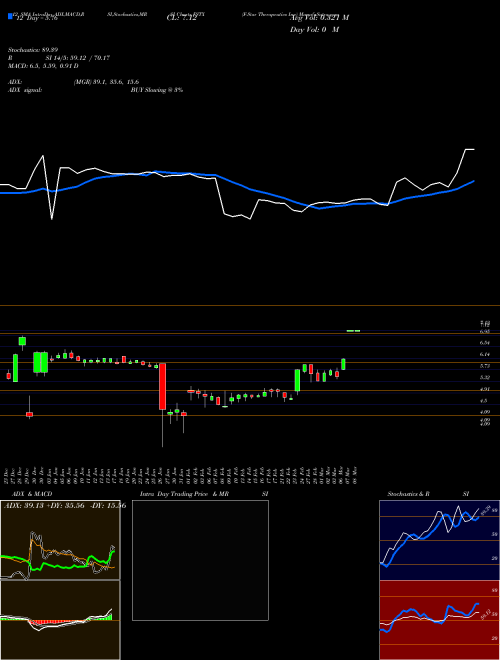500x660 pixels.
Task: Click the 5.73 price axis label
Action: click(484, 366)
